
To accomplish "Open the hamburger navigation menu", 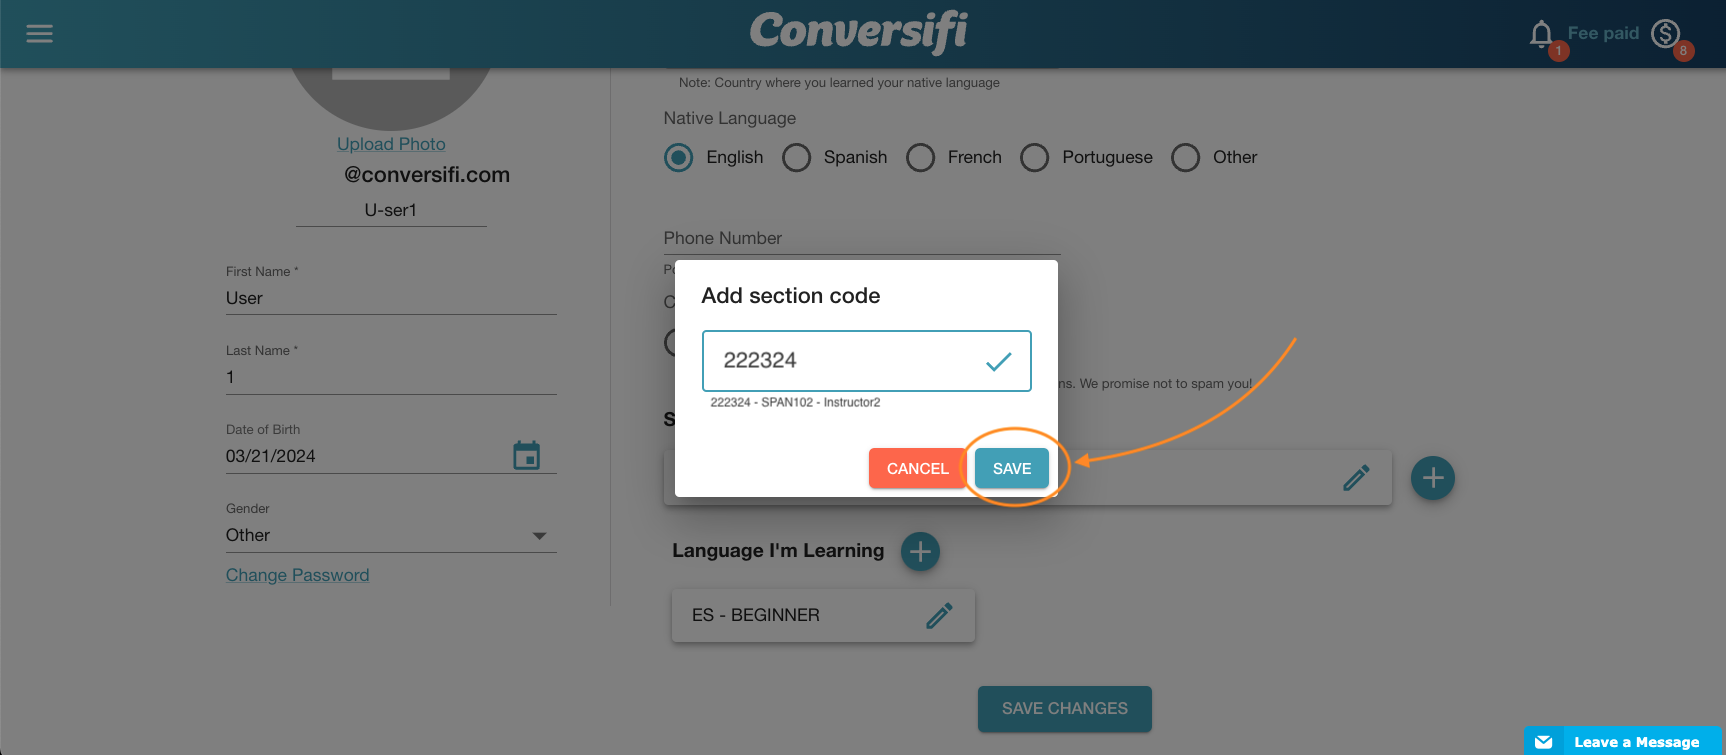I will point(39,33).
